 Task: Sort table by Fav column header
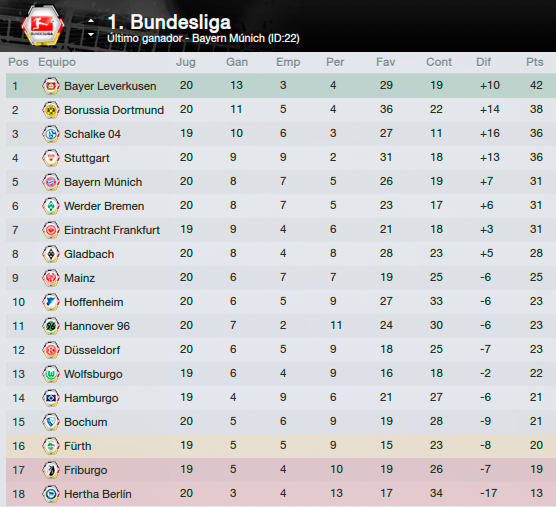[x=385, y=62]
